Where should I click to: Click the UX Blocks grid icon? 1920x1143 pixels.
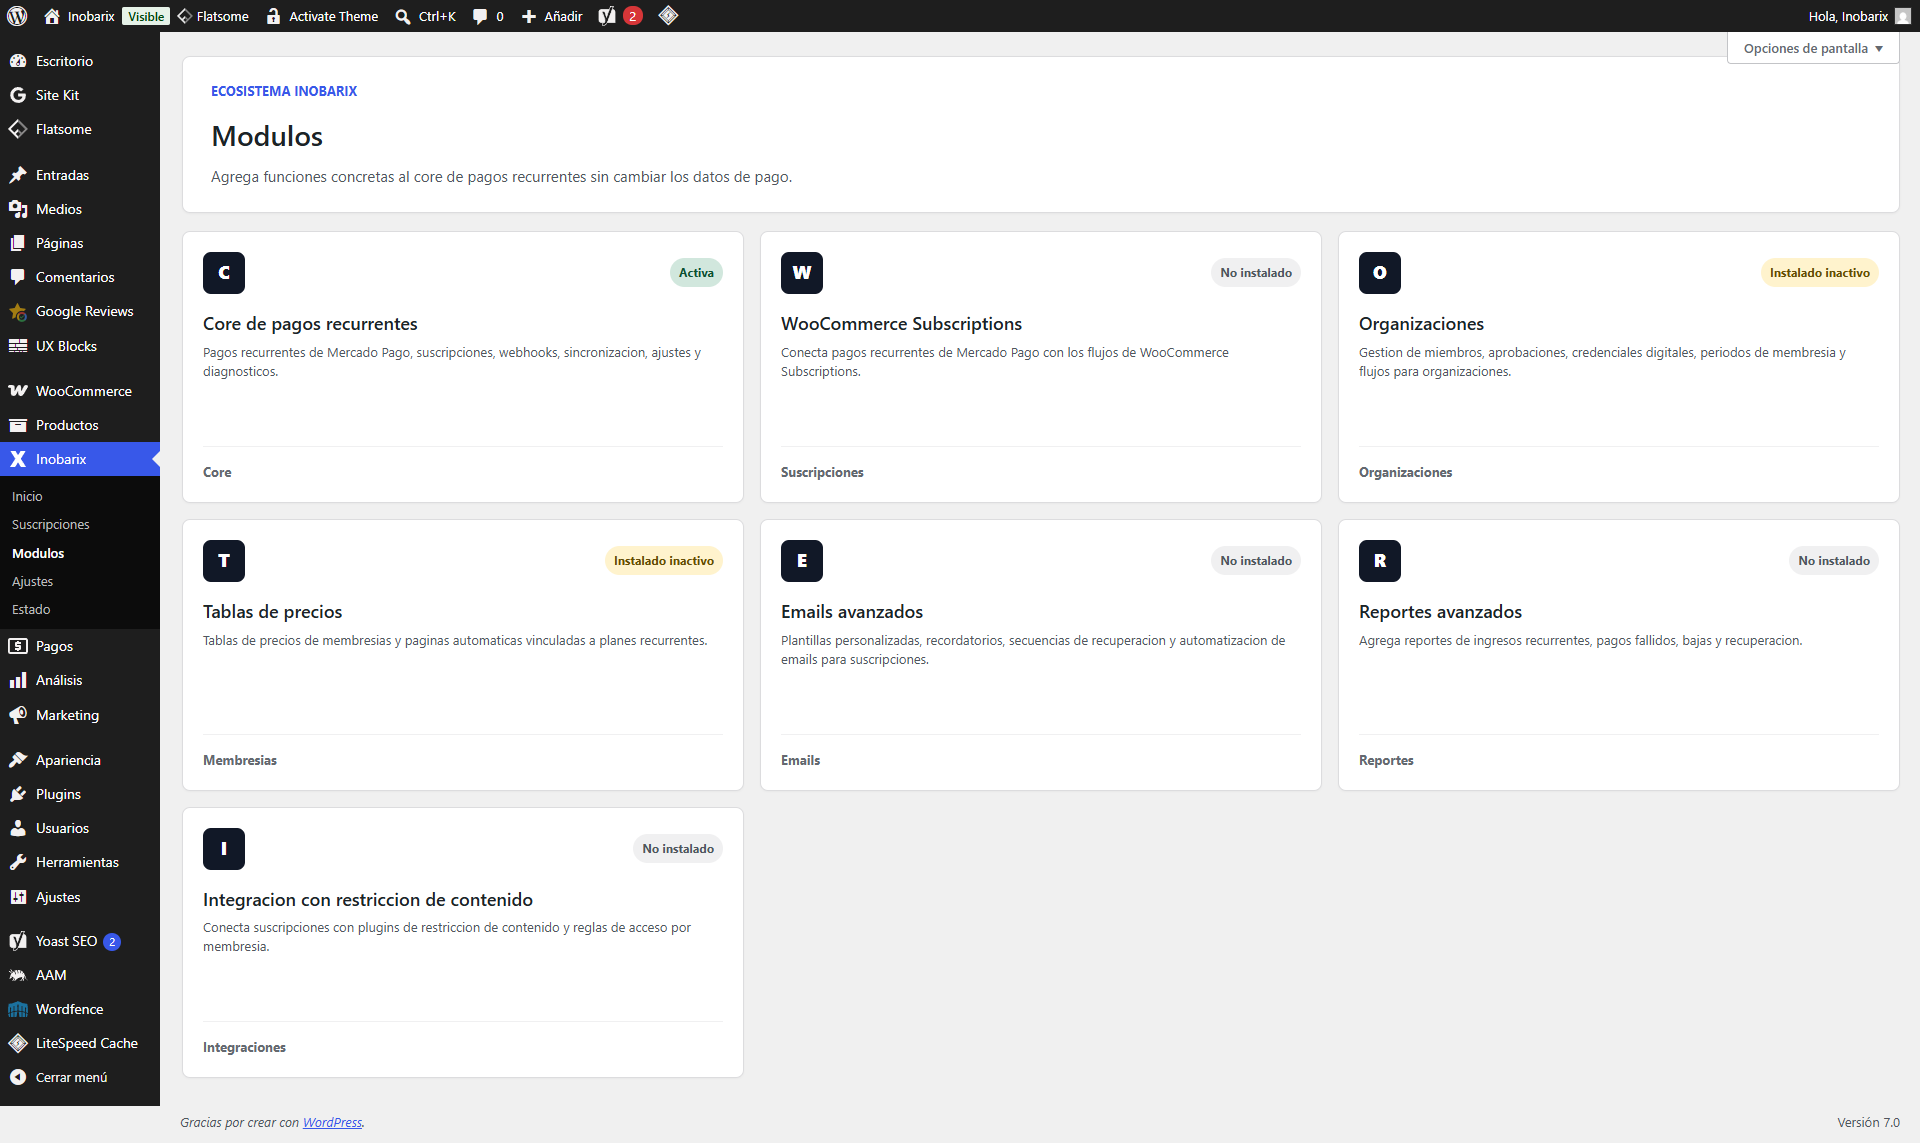point(18,346)
